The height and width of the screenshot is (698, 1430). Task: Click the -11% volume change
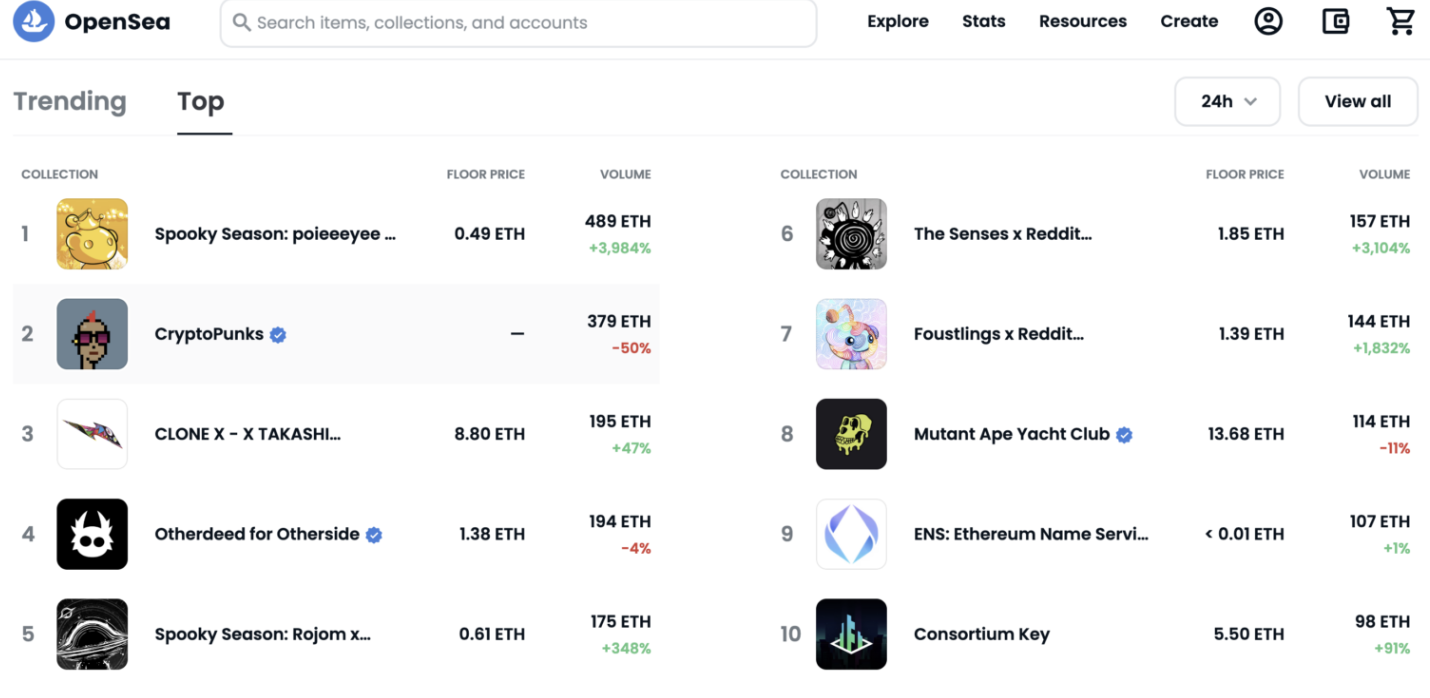point(1395,448)
